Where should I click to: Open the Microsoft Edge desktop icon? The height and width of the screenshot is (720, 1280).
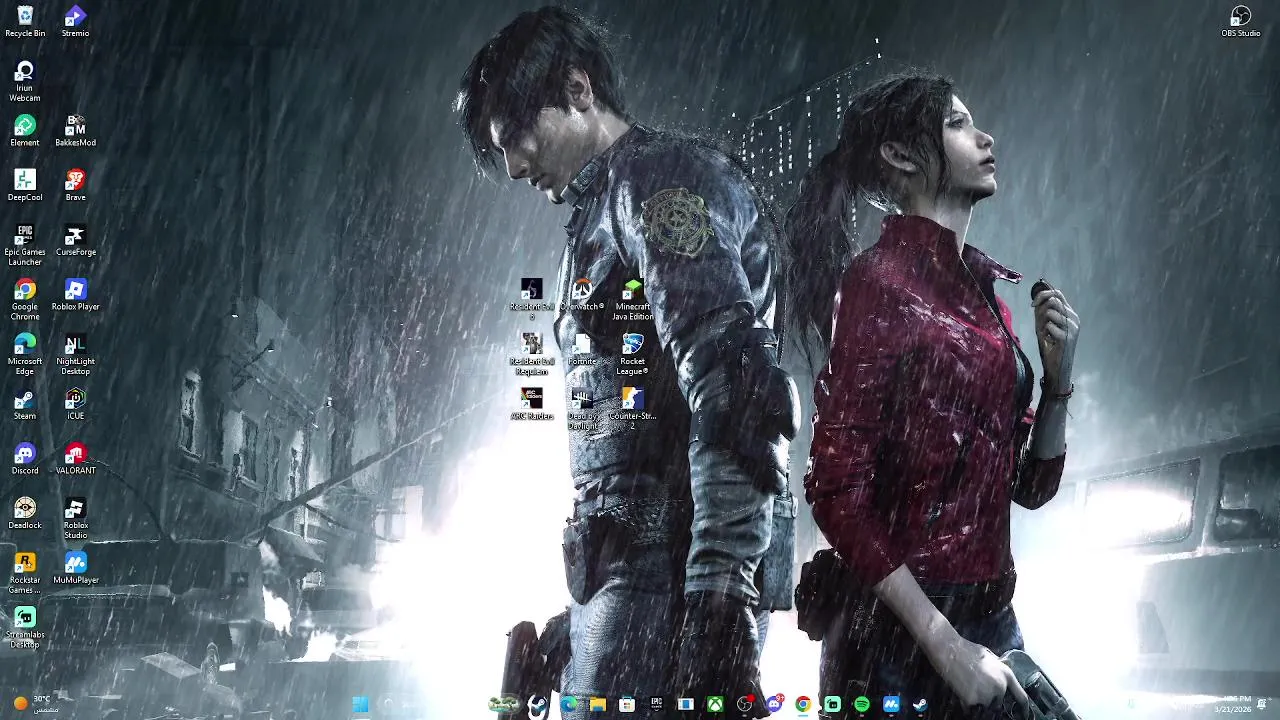25,356
